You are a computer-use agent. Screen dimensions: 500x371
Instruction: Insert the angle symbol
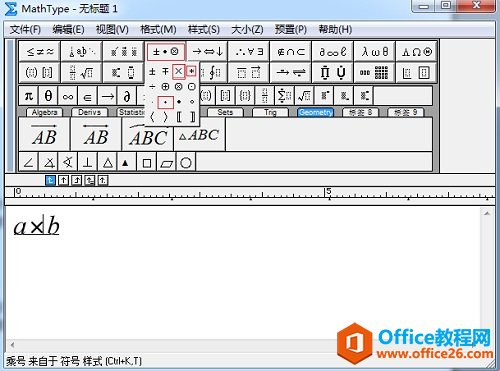(x=29, y=162)
